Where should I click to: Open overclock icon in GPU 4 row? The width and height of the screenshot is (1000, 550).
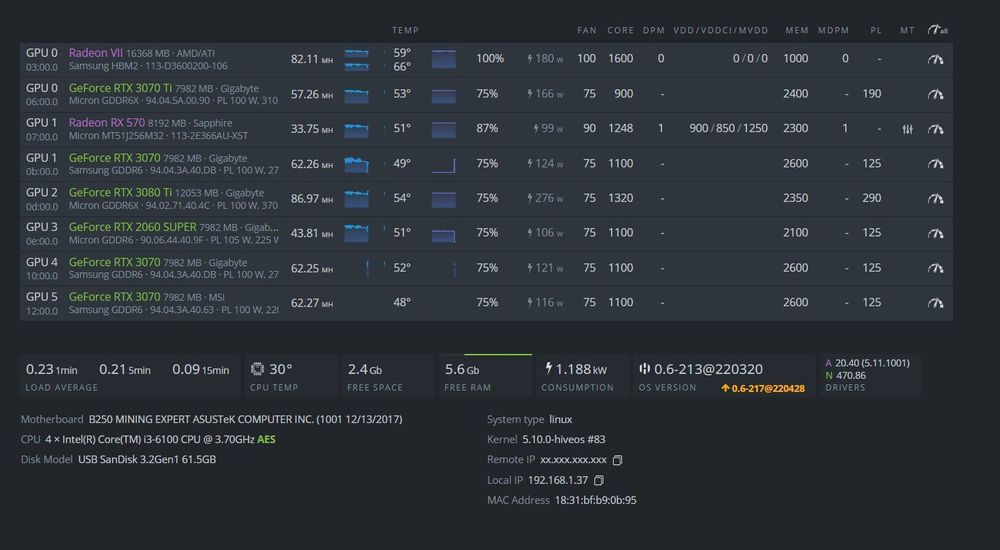935,268
